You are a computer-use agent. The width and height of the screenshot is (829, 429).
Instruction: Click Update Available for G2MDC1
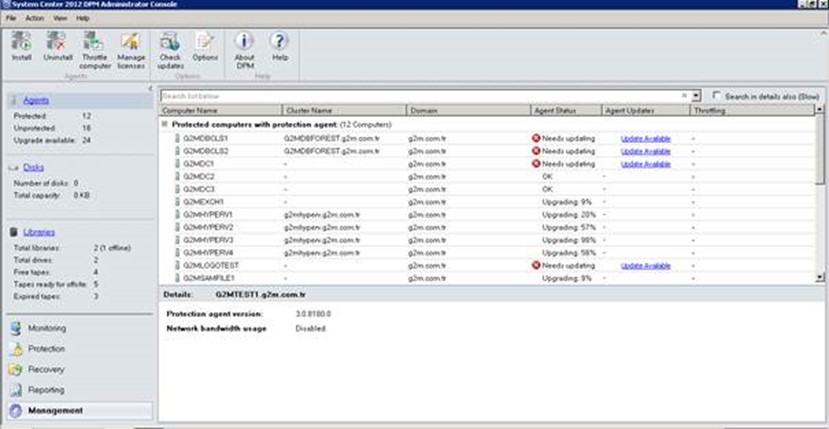coord(646,164)
